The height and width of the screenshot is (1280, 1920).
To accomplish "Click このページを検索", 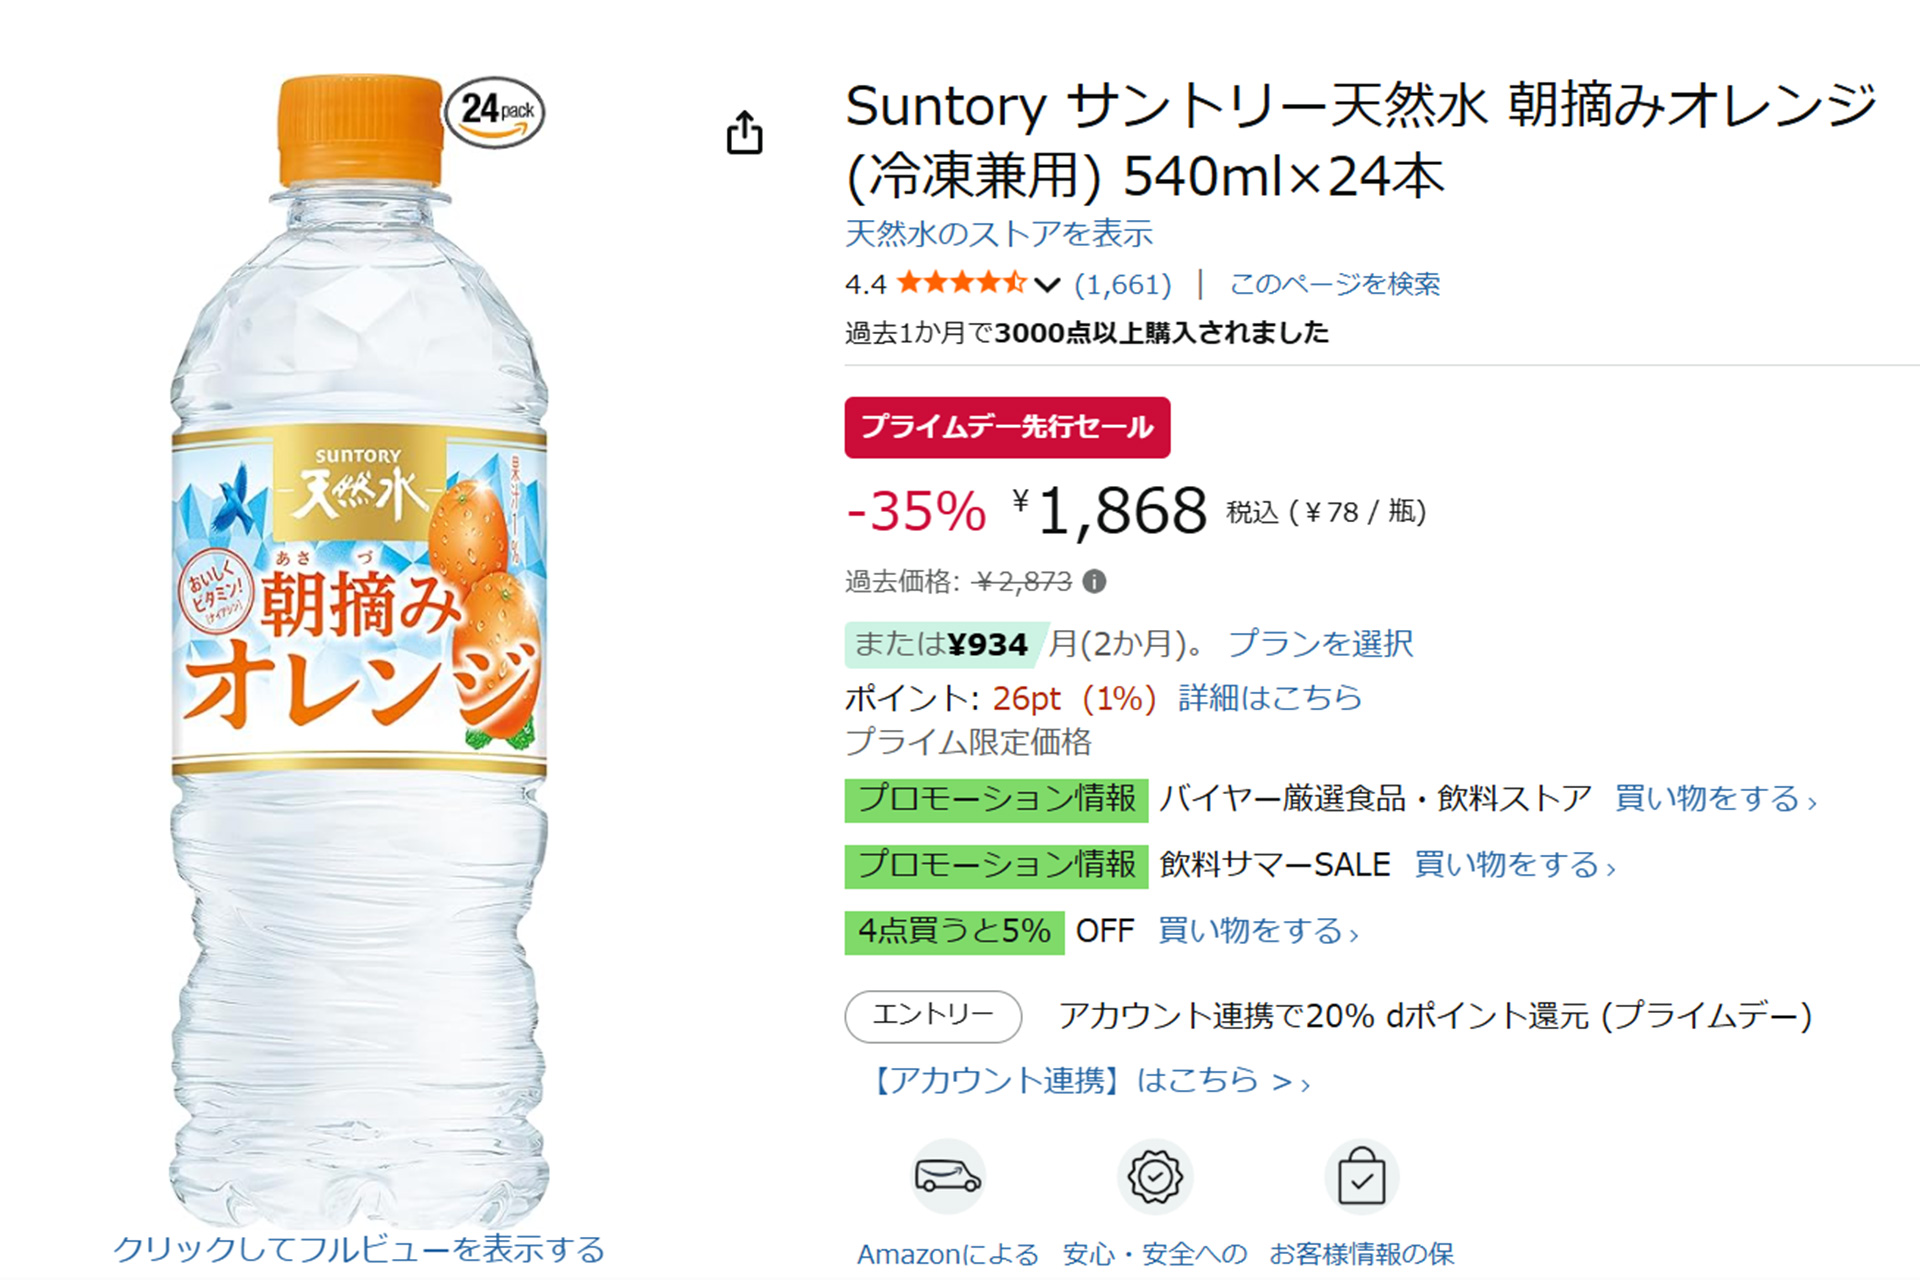I will coord(1337,284).
